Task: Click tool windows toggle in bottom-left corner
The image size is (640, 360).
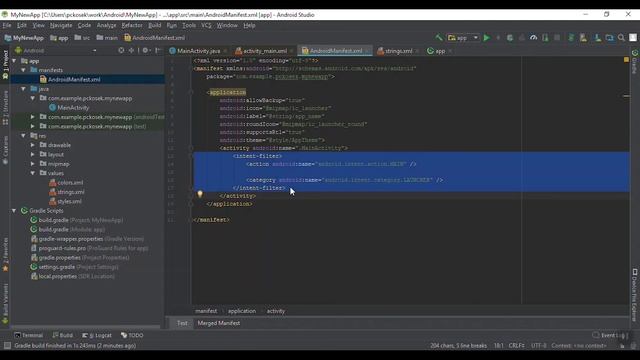Action: (7, 346)
